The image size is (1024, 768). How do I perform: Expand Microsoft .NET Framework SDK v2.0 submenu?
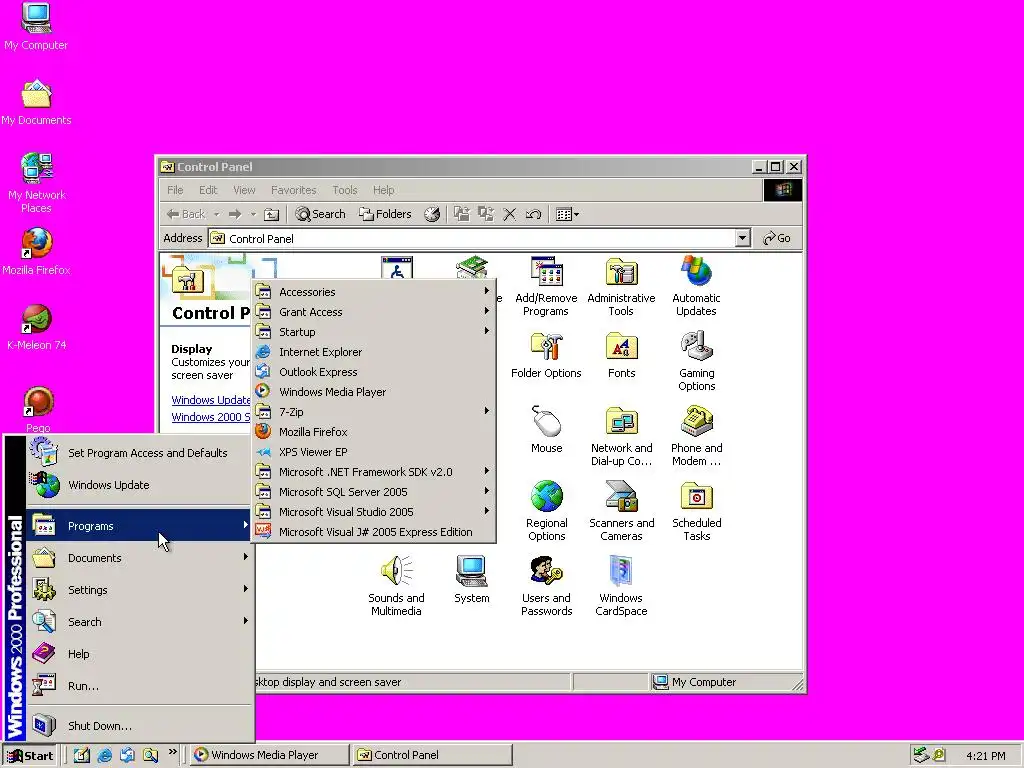coord(374,472)
